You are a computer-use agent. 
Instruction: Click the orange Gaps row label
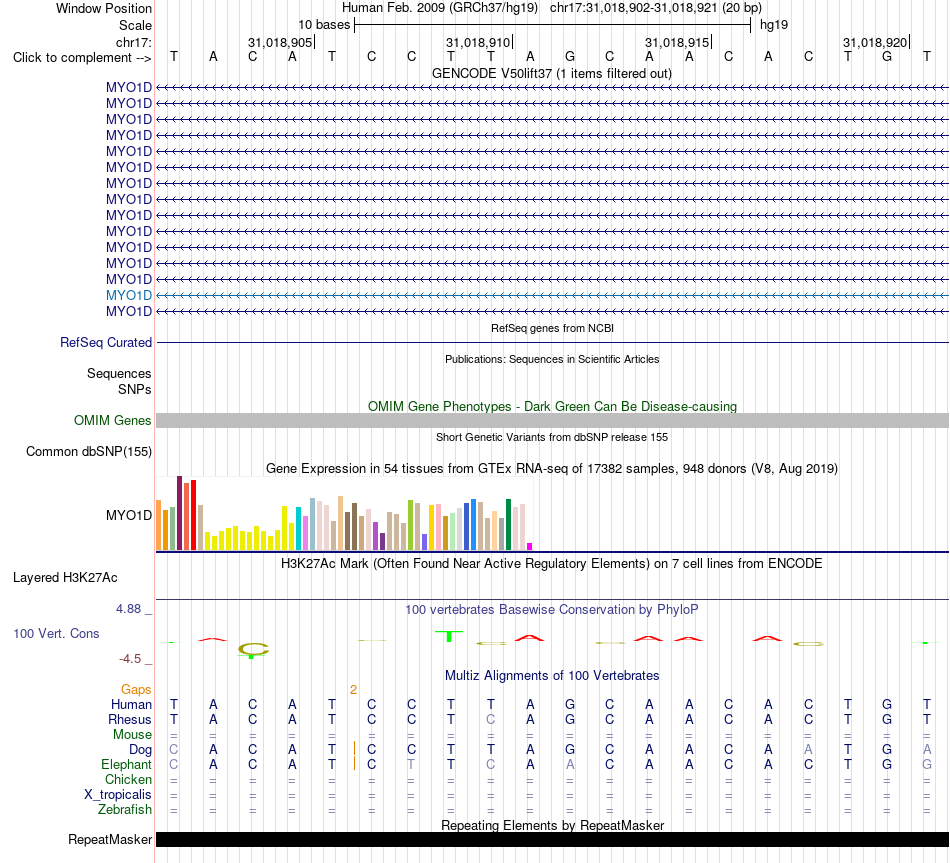click(x=136, y=690)
